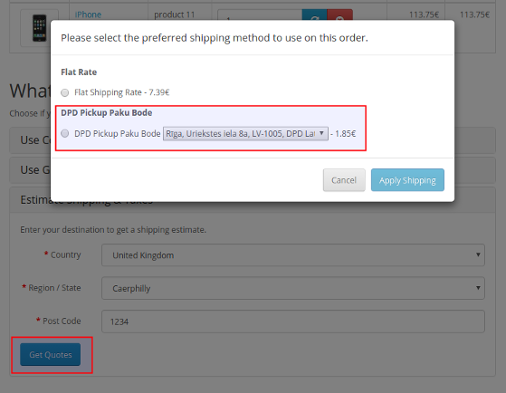This screenshot has width=506, height=393.
Task: Select the Flat Shipping Rate radio button
Action: pyautogui.click(x=65, y=92)
